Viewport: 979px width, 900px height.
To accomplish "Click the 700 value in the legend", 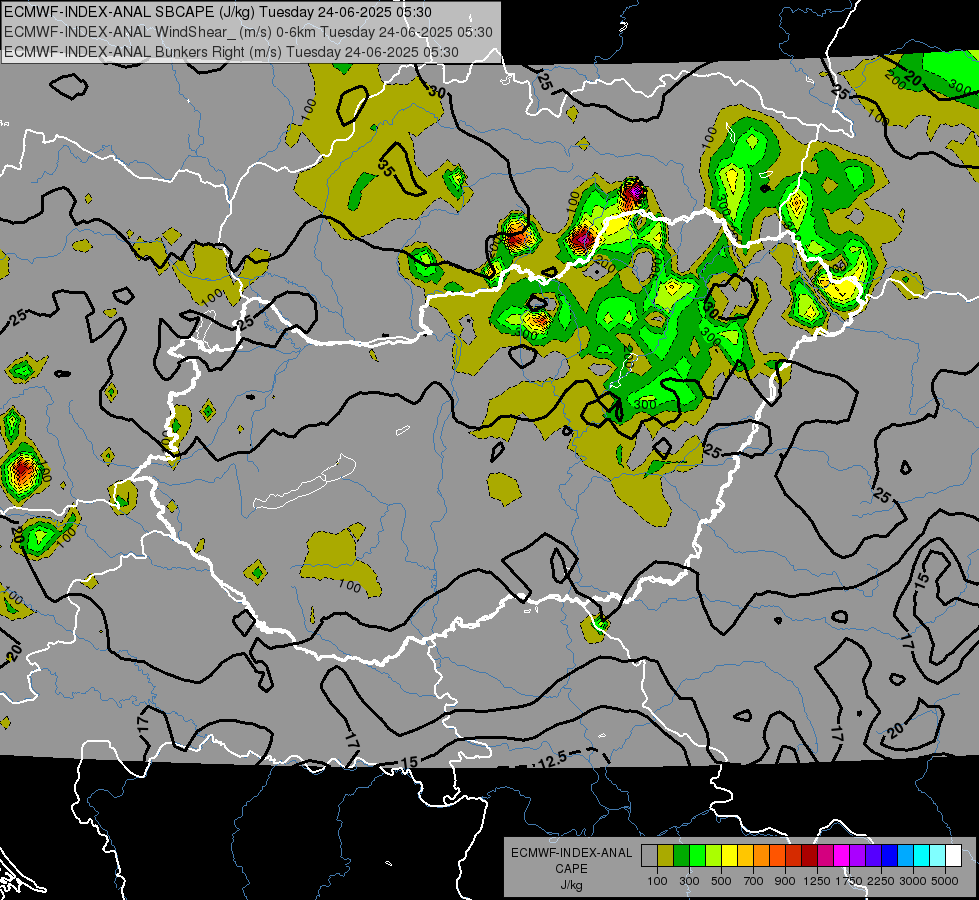I will 754,881.
